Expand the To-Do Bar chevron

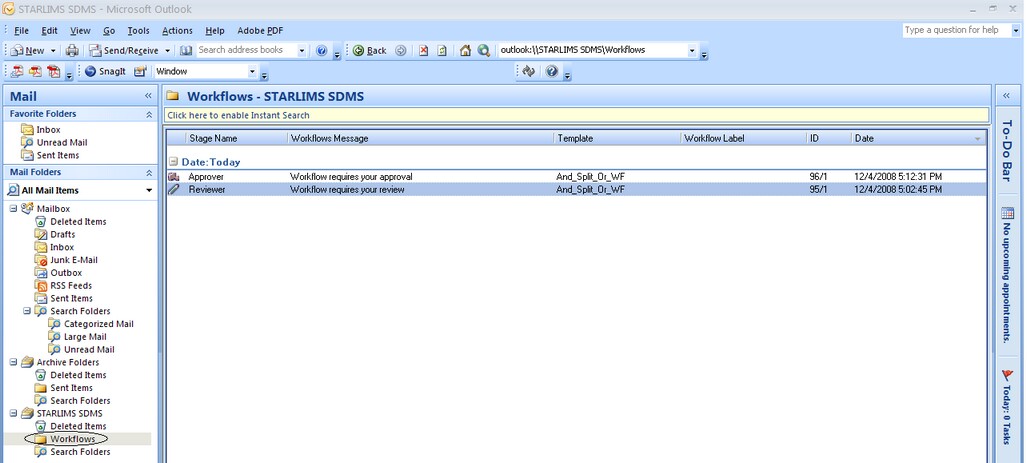point(1007,96)
